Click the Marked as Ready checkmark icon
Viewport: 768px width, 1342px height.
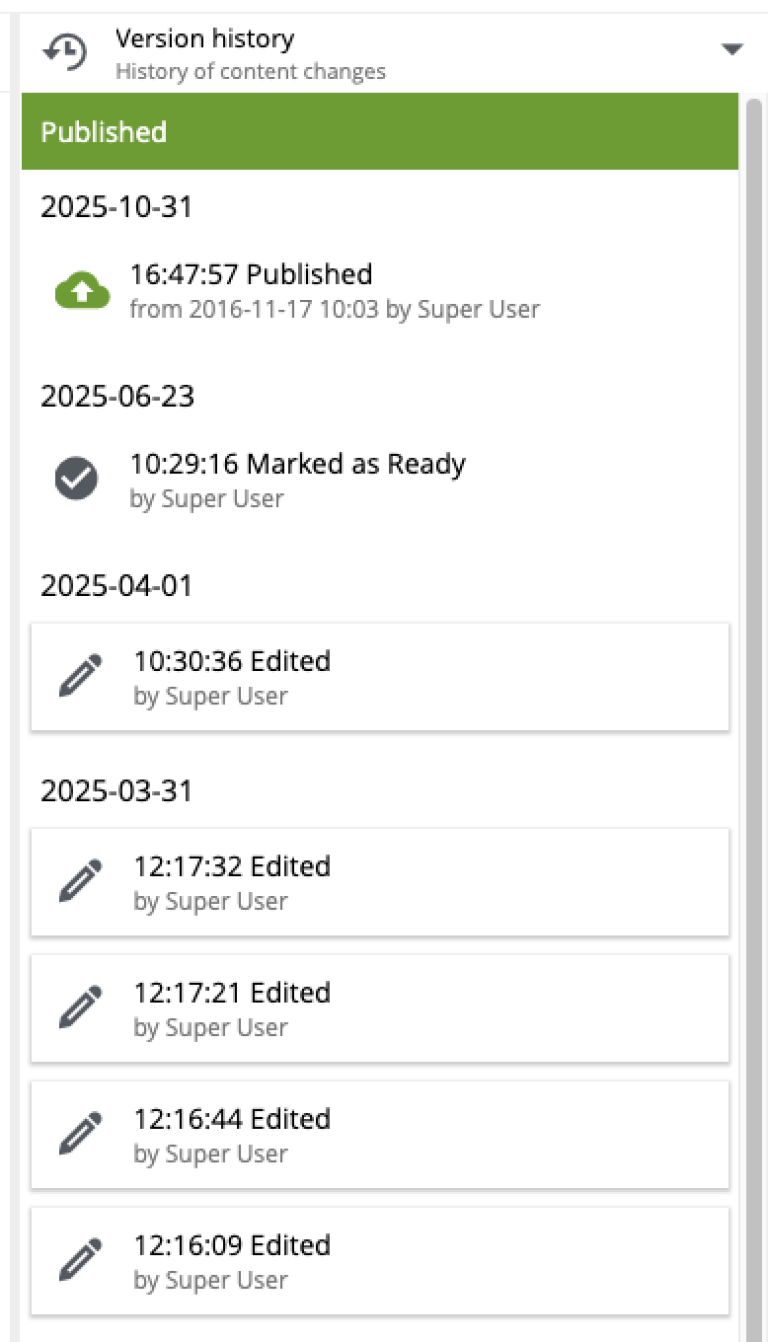point(76,480)
